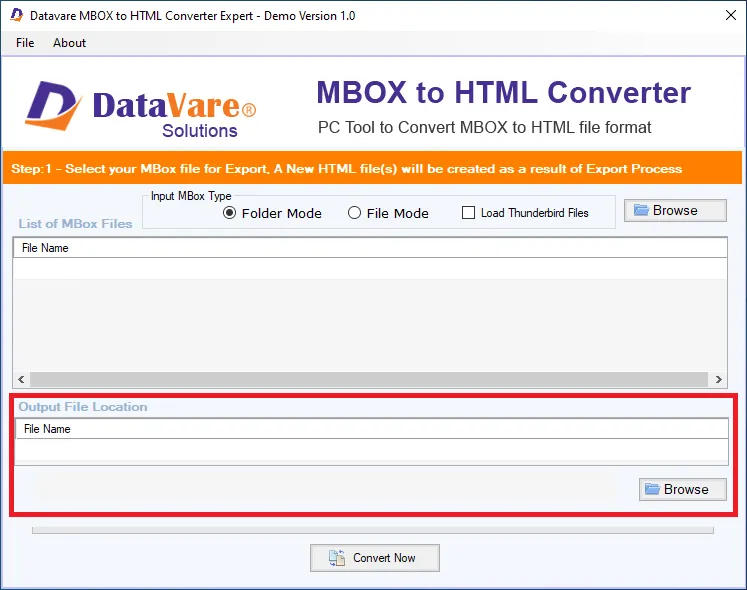
Task: Click List of MBox Files label
Action: [x=75, y=224]
